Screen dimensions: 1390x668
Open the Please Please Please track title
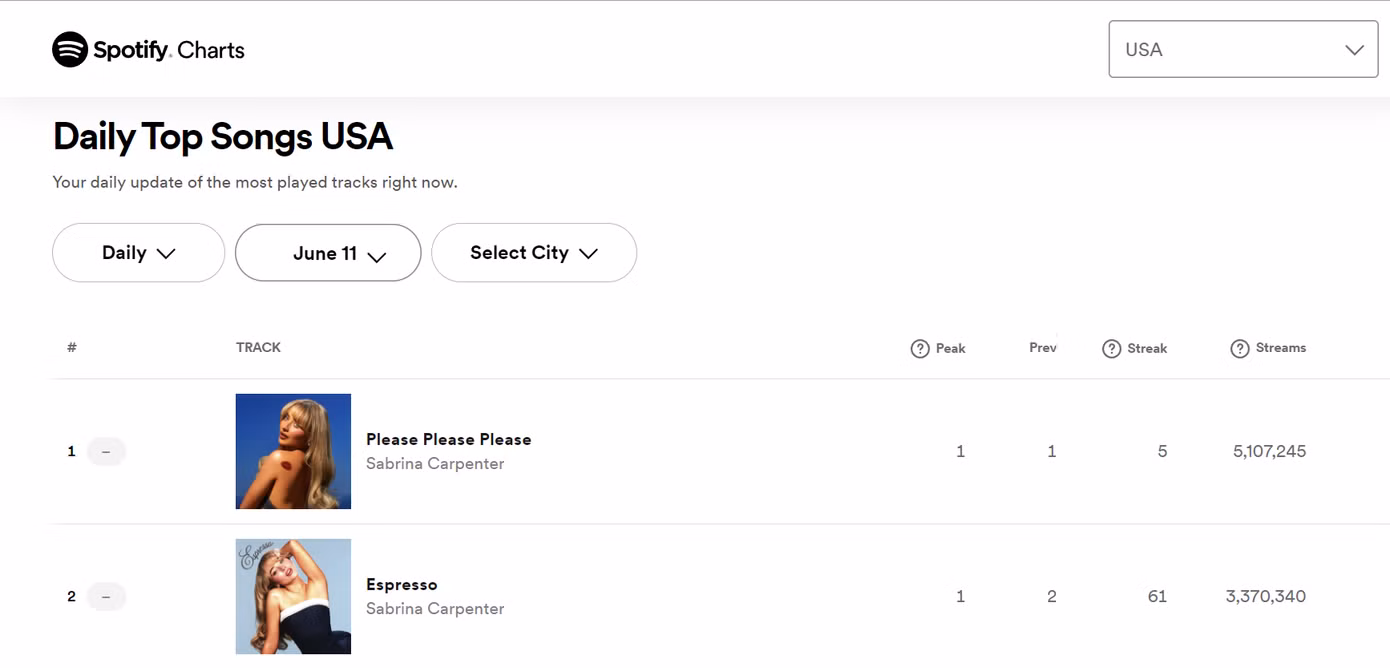(x=448, y=439)
